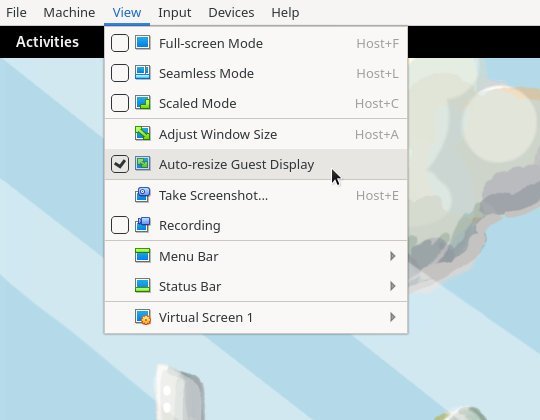
Task: Select the Seamless Mode label
Action: 206,73
